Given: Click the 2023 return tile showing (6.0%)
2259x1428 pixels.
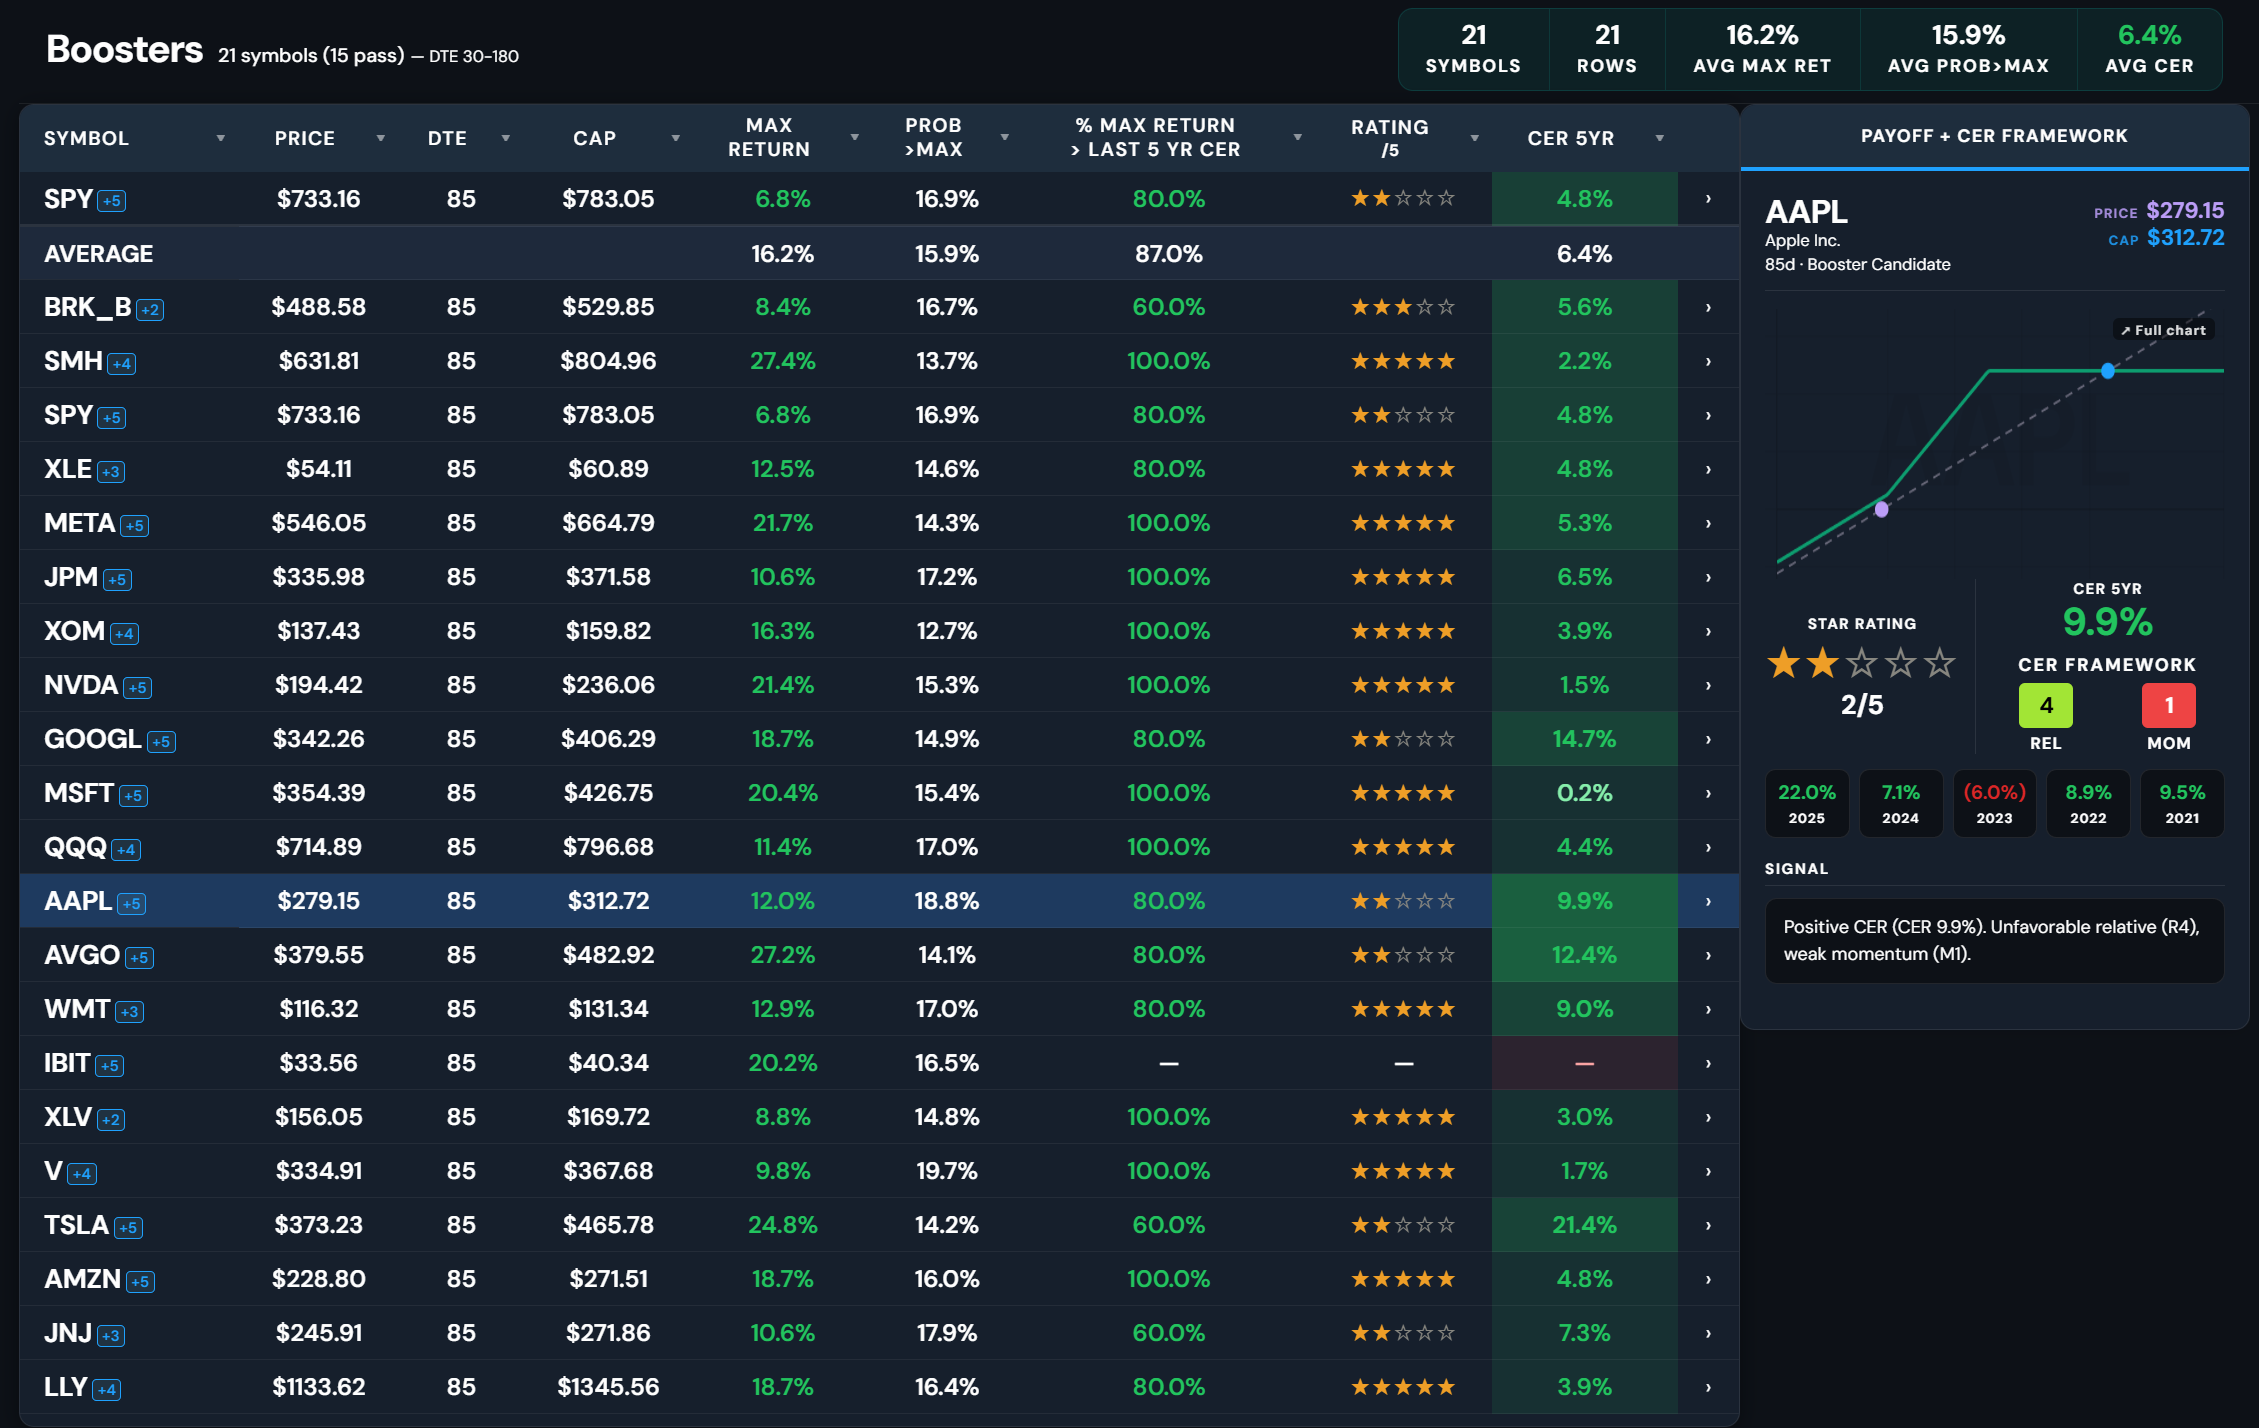Looking at the screenshot, I should [1994, 803].
